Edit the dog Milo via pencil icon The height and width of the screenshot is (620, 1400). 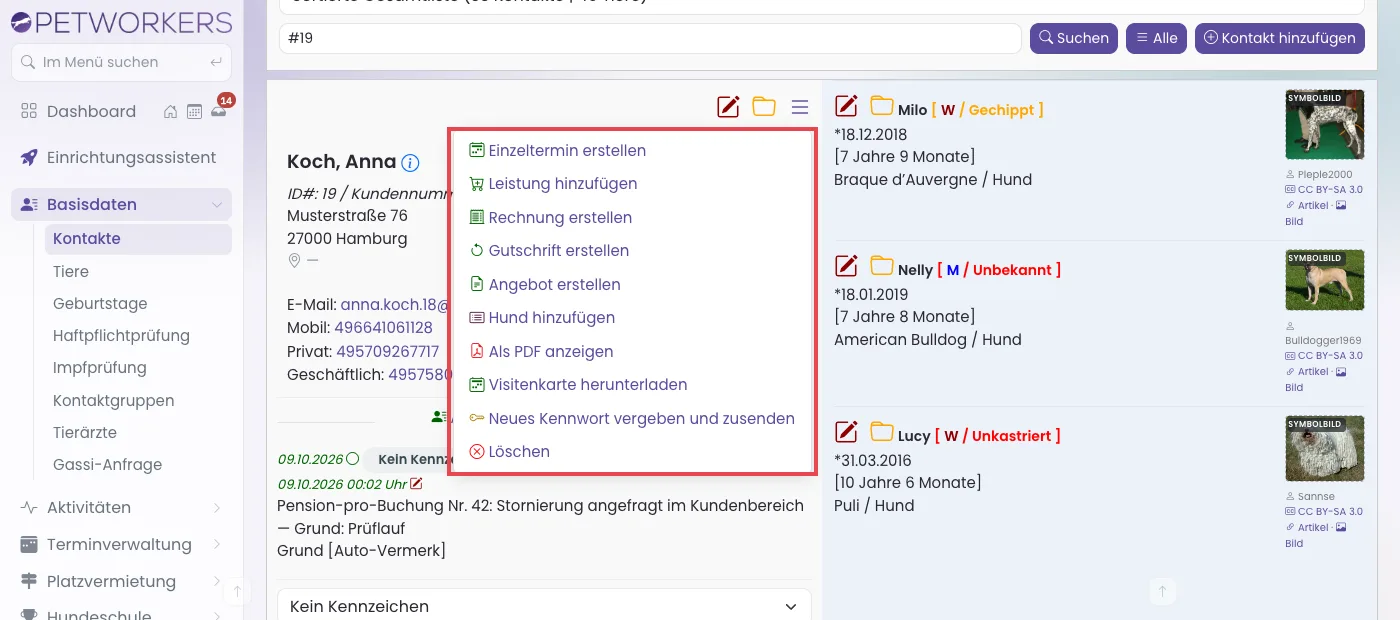tap(846, 105)
